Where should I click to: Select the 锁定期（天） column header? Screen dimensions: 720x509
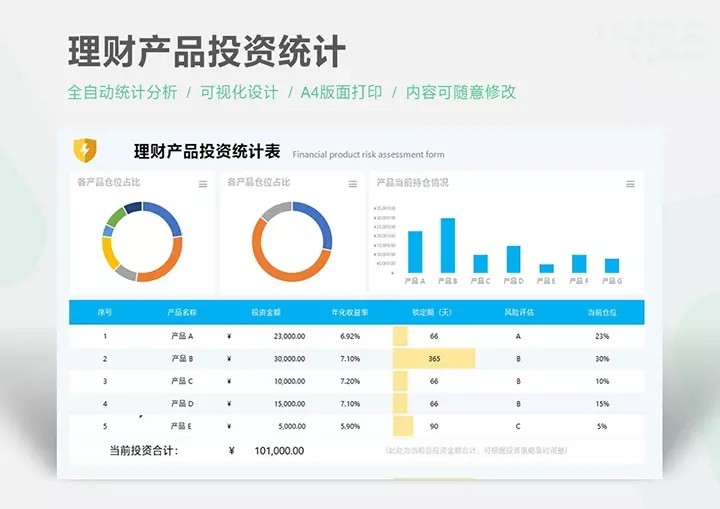432,312
